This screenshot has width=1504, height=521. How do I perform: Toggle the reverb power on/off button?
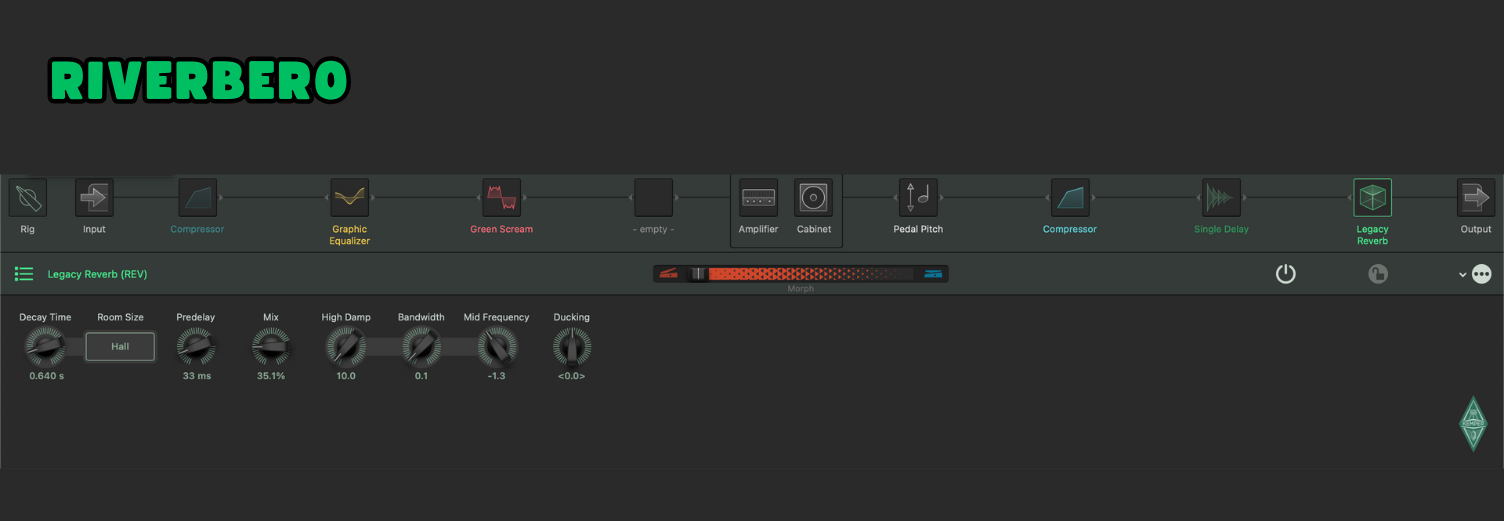point(1286,274)
